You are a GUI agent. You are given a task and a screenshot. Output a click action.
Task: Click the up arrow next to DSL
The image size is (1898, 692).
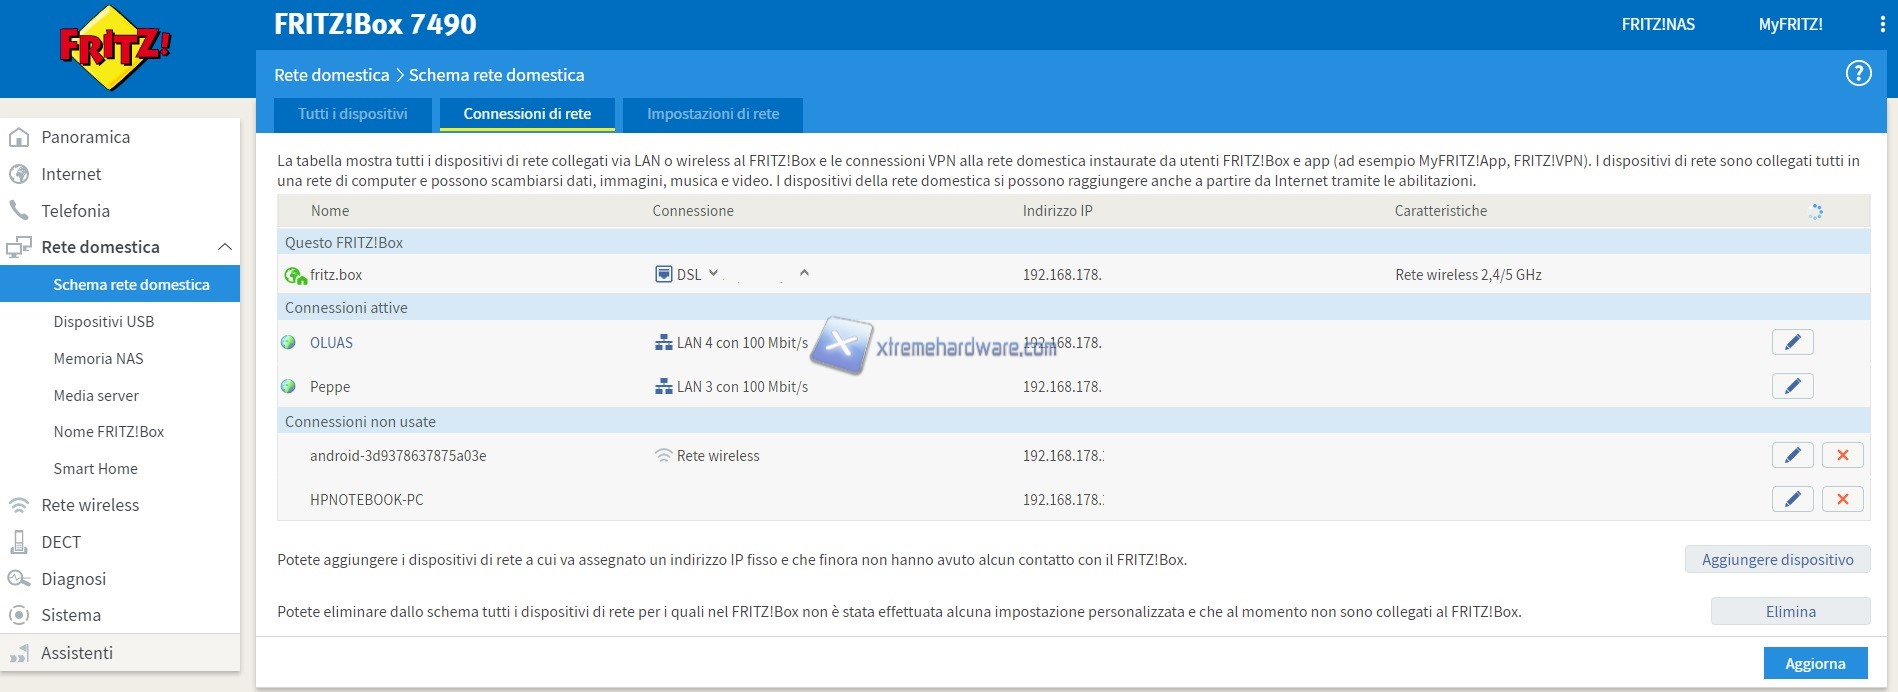tap(804, 273)
